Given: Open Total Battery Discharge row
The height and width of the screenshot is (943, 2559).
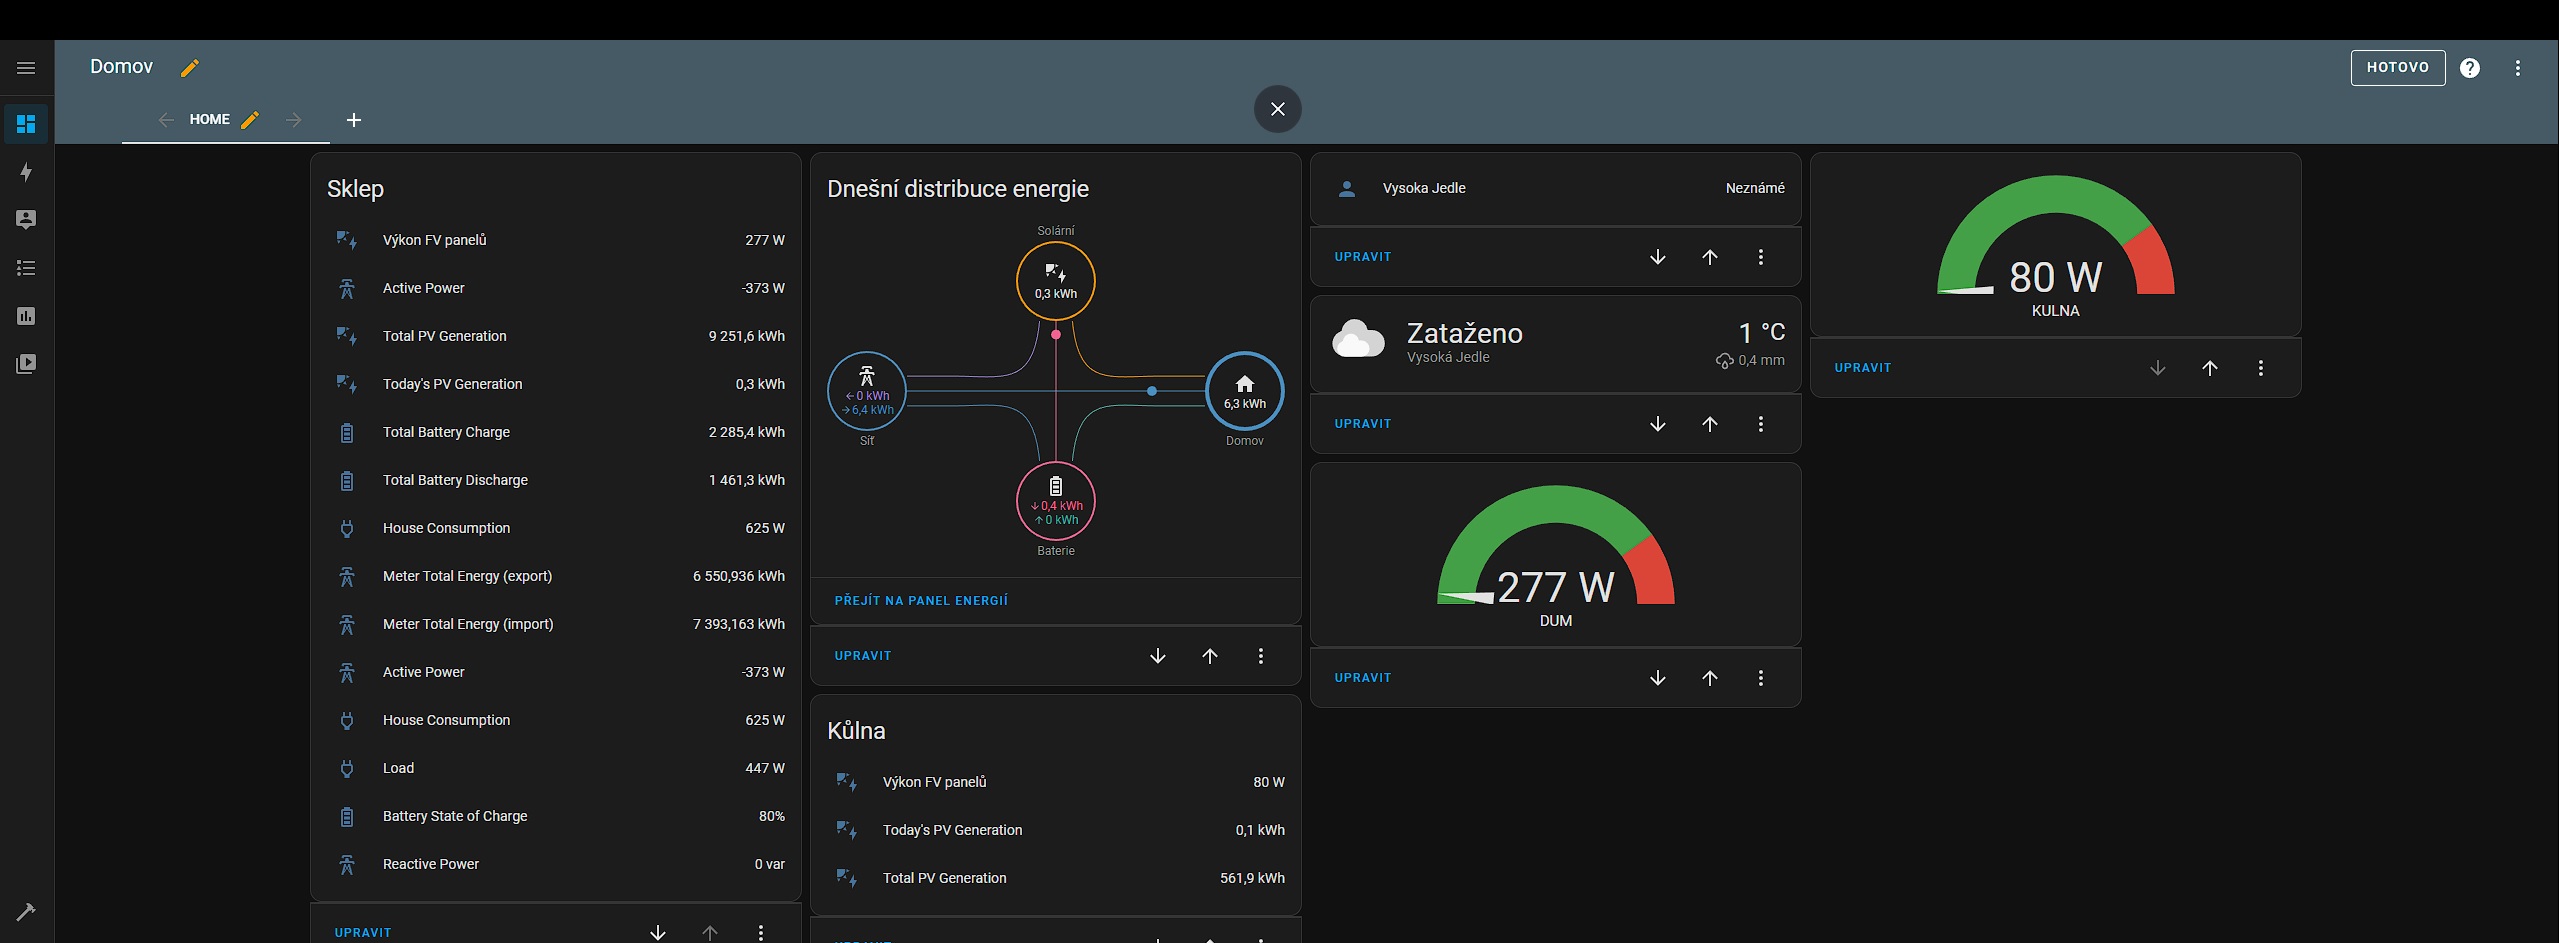Looking at the screenshot, I should (556, 480).
